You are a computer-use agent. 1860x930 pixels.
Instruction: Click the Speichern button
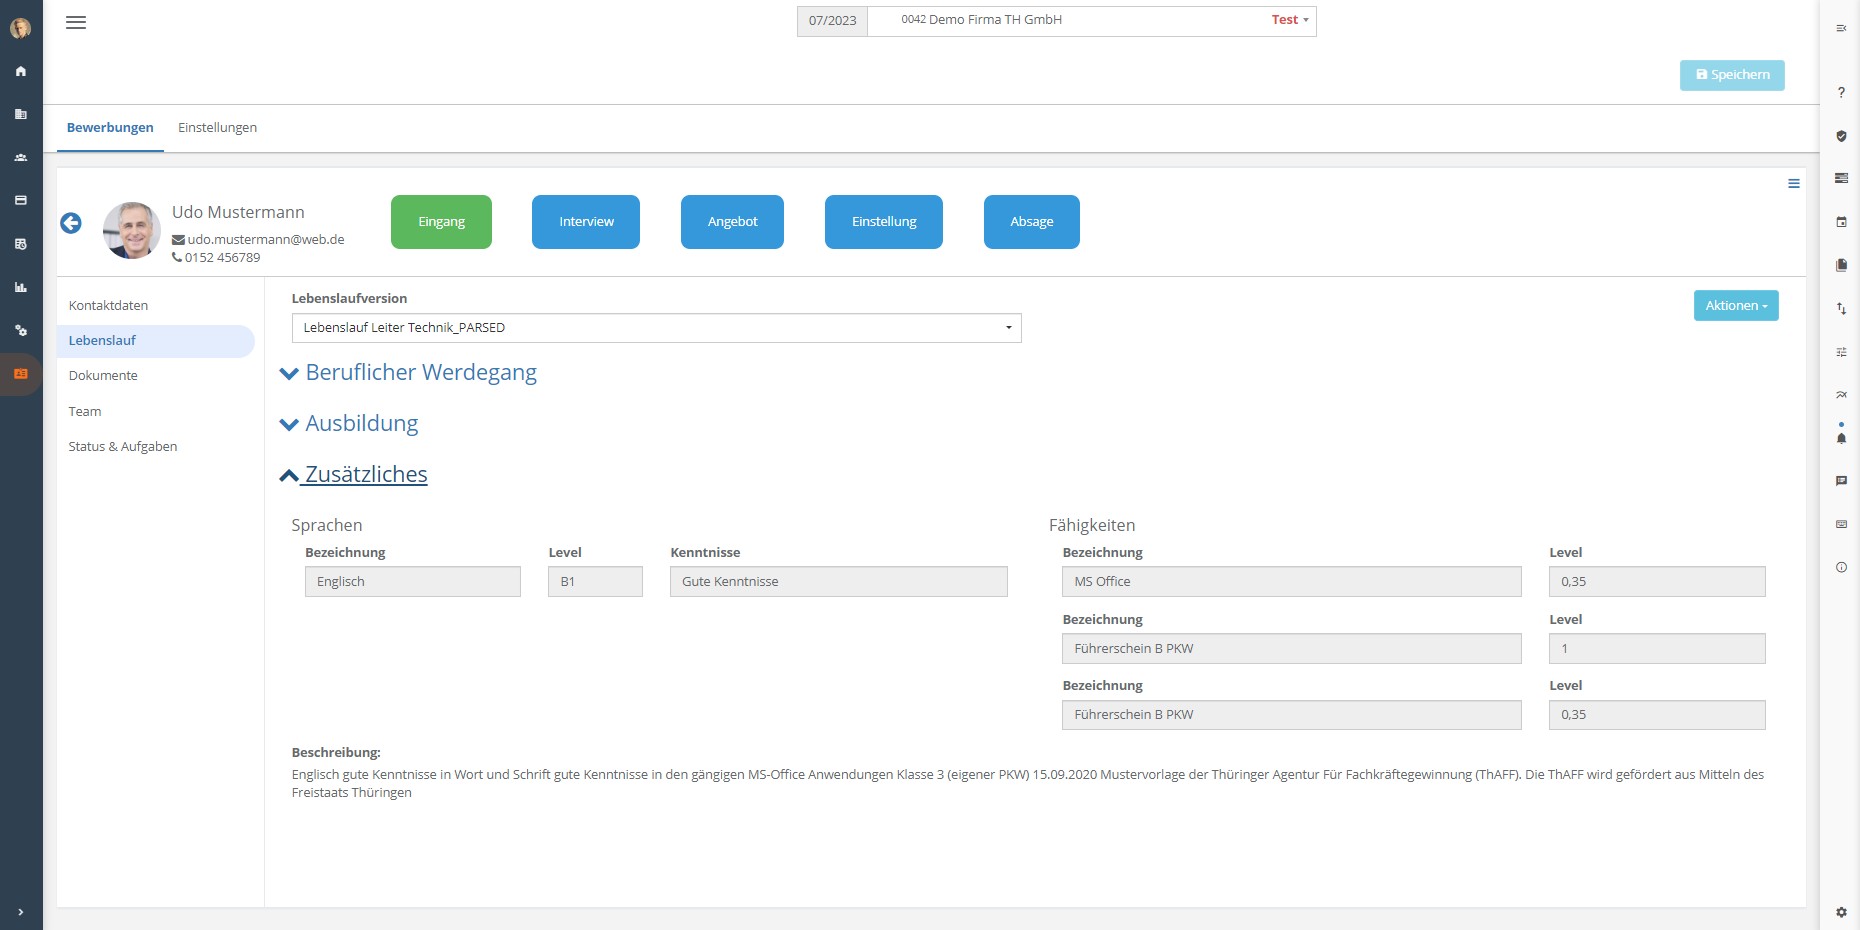[1732, 75]
